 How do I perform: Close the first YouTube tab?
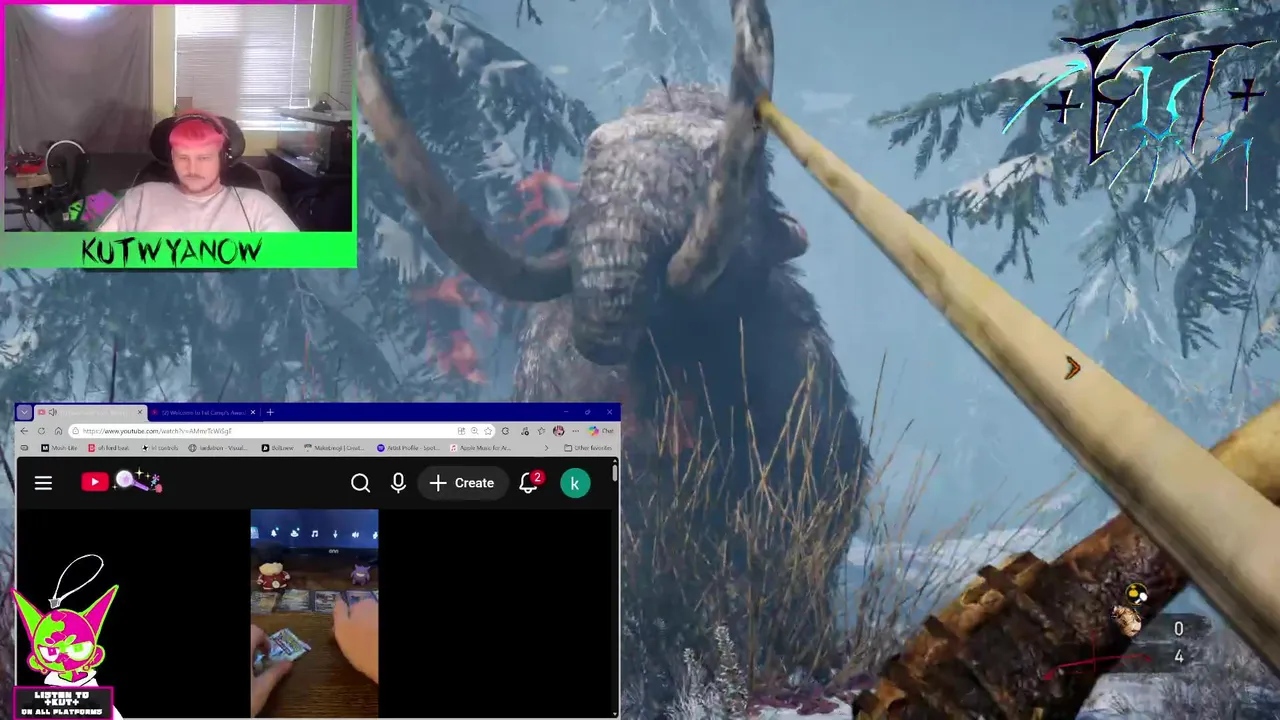[140, 412]
